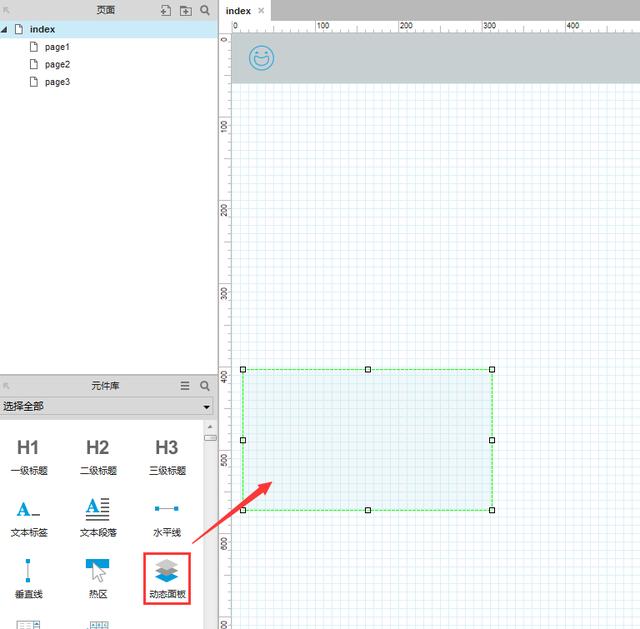The height and width of the screenshot is (629, 640).
Task: Detach the widget library panel via corner arrow
Action: (6, 386)
